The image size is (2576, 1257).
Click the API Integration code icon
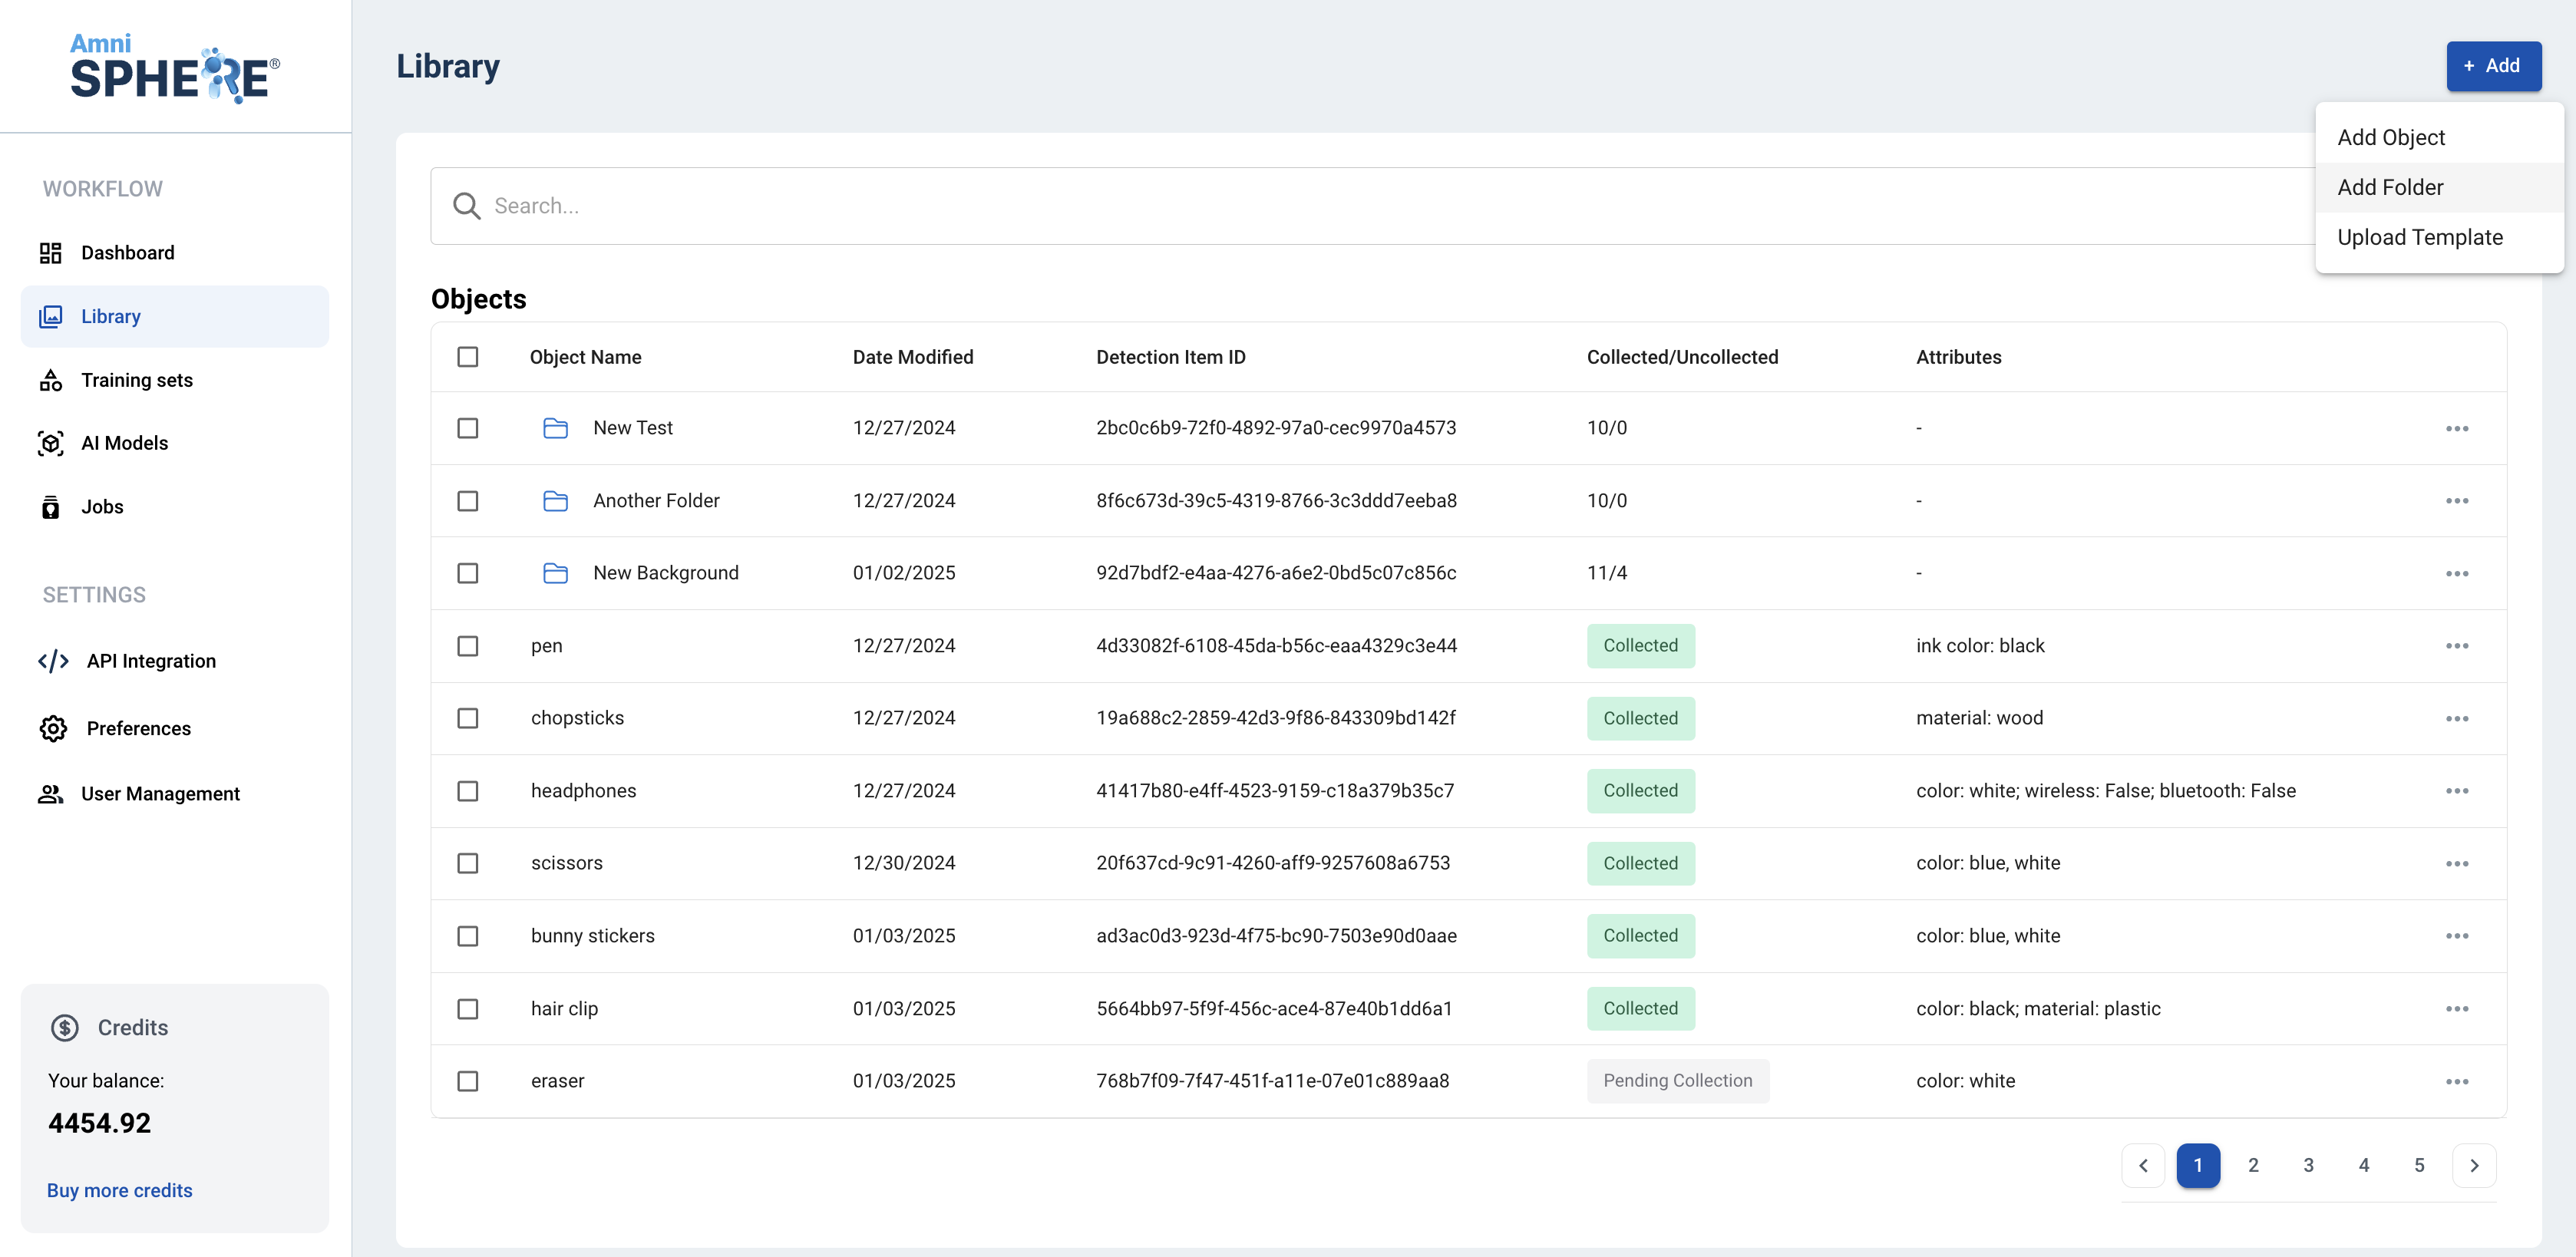pyautogui.click(x=53, y=661)
